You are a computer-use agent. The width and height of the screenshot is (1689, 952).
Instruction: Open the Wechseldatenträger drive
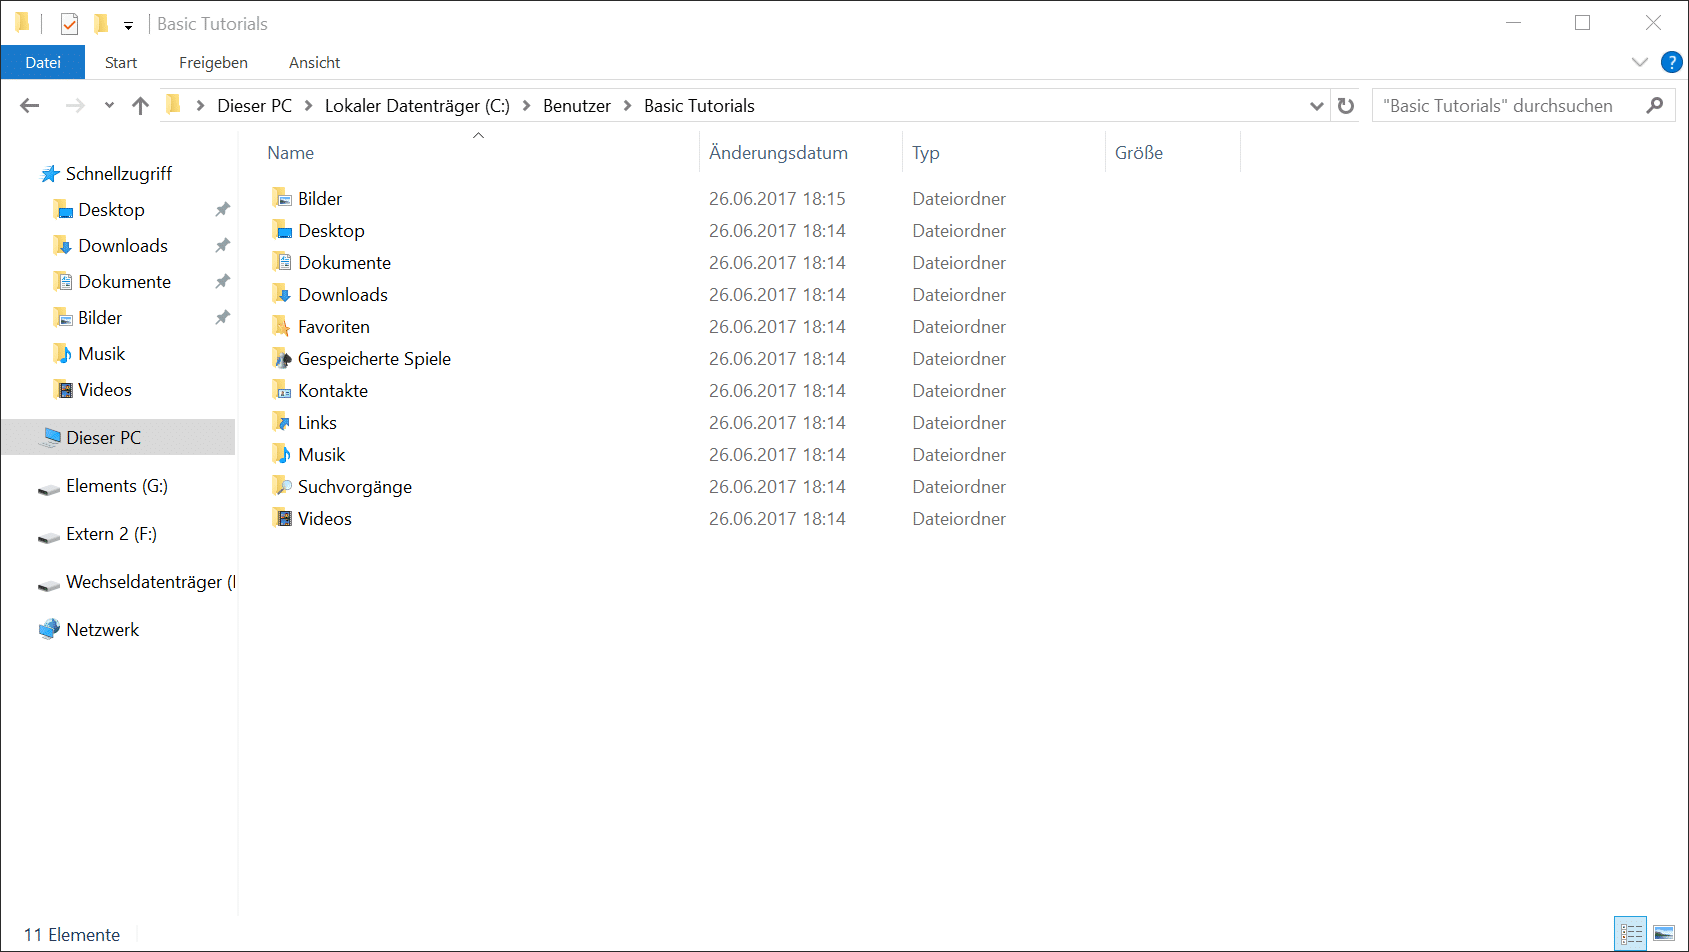click(137, 582)
